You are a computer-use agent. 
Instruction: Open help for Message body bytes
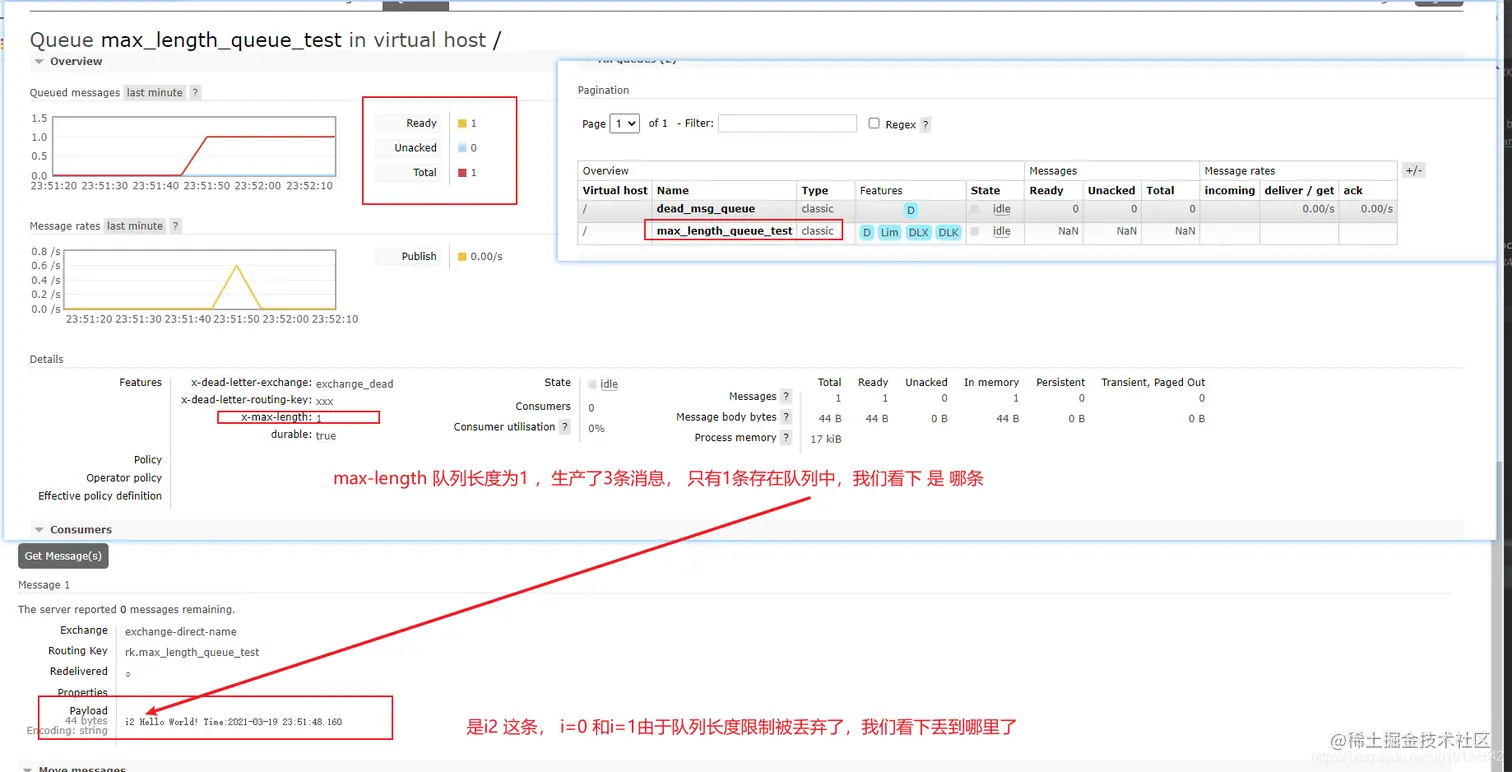click(786, 417)
